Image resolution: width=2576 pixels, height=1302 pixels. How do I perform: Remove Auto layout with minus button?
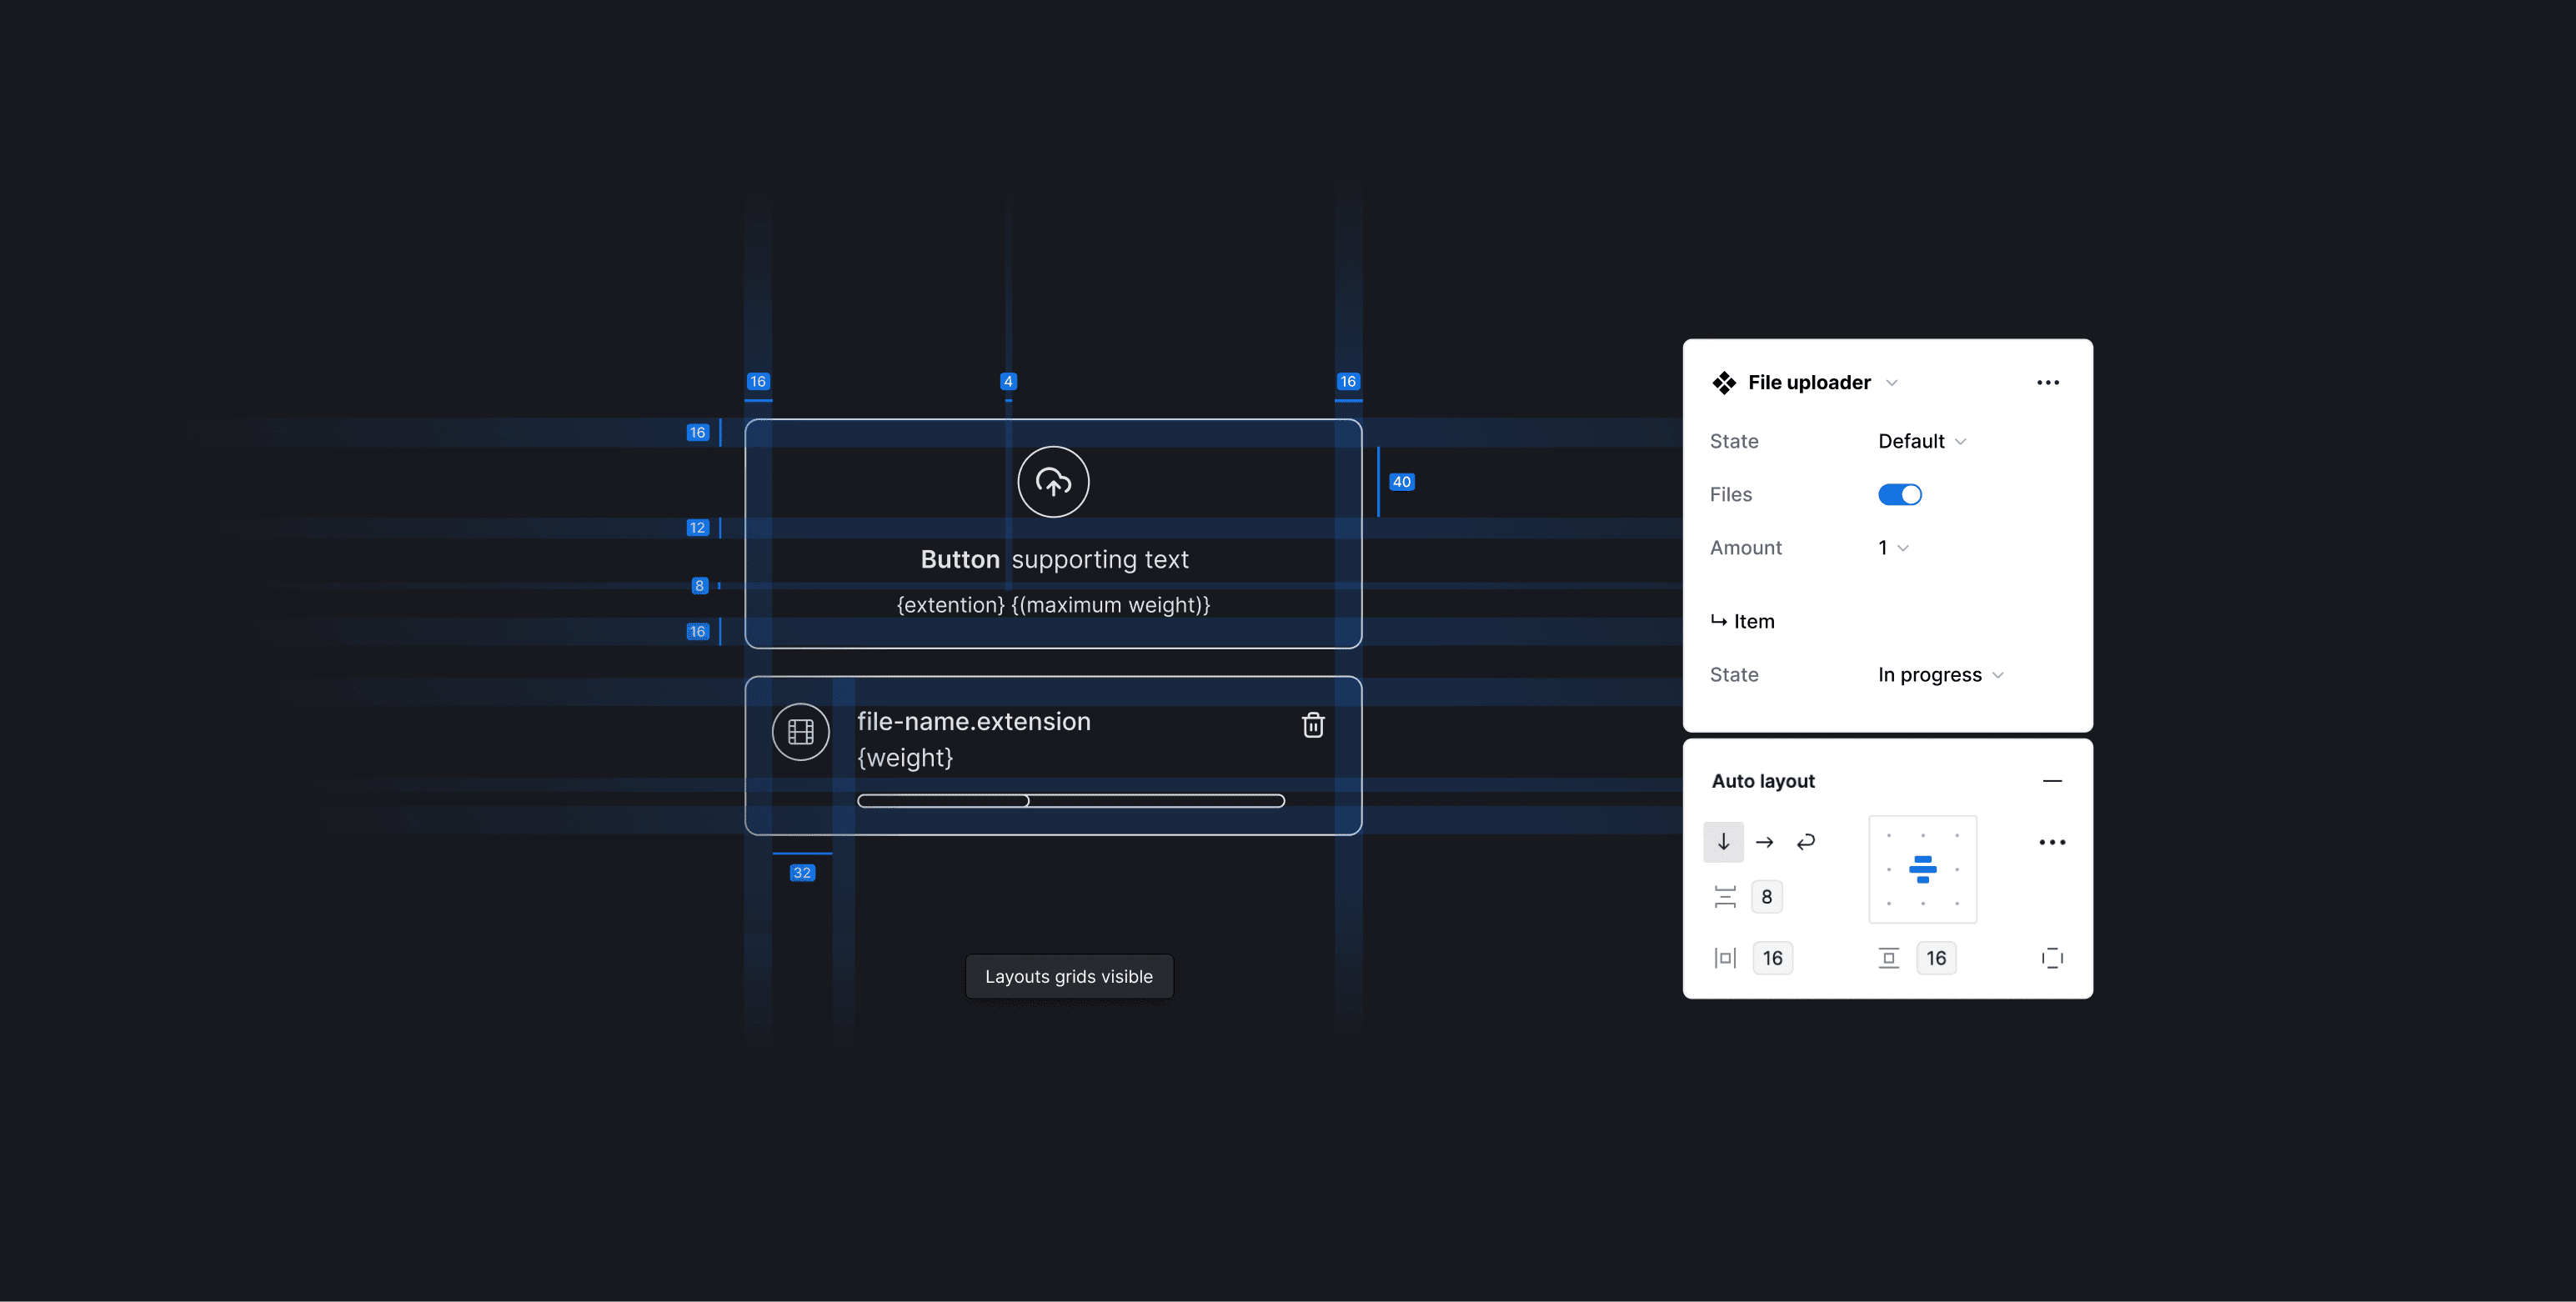tap(2052, 781)
